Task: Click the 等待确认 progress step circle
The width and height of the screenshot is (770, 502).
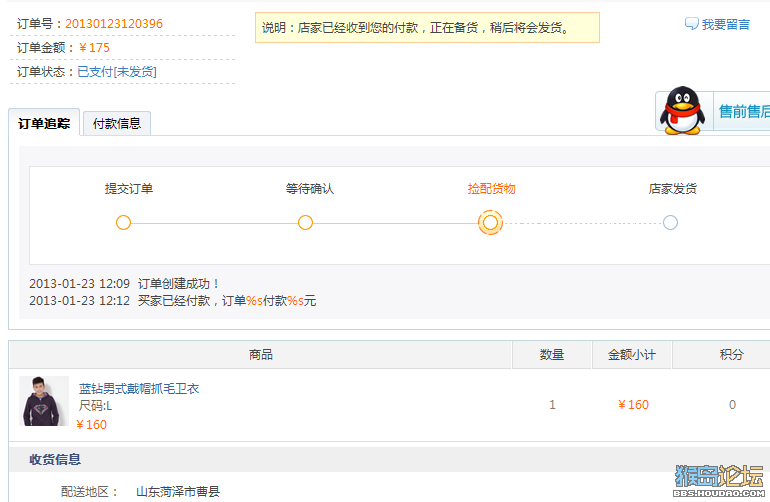Action: click(x=305, y=223)
